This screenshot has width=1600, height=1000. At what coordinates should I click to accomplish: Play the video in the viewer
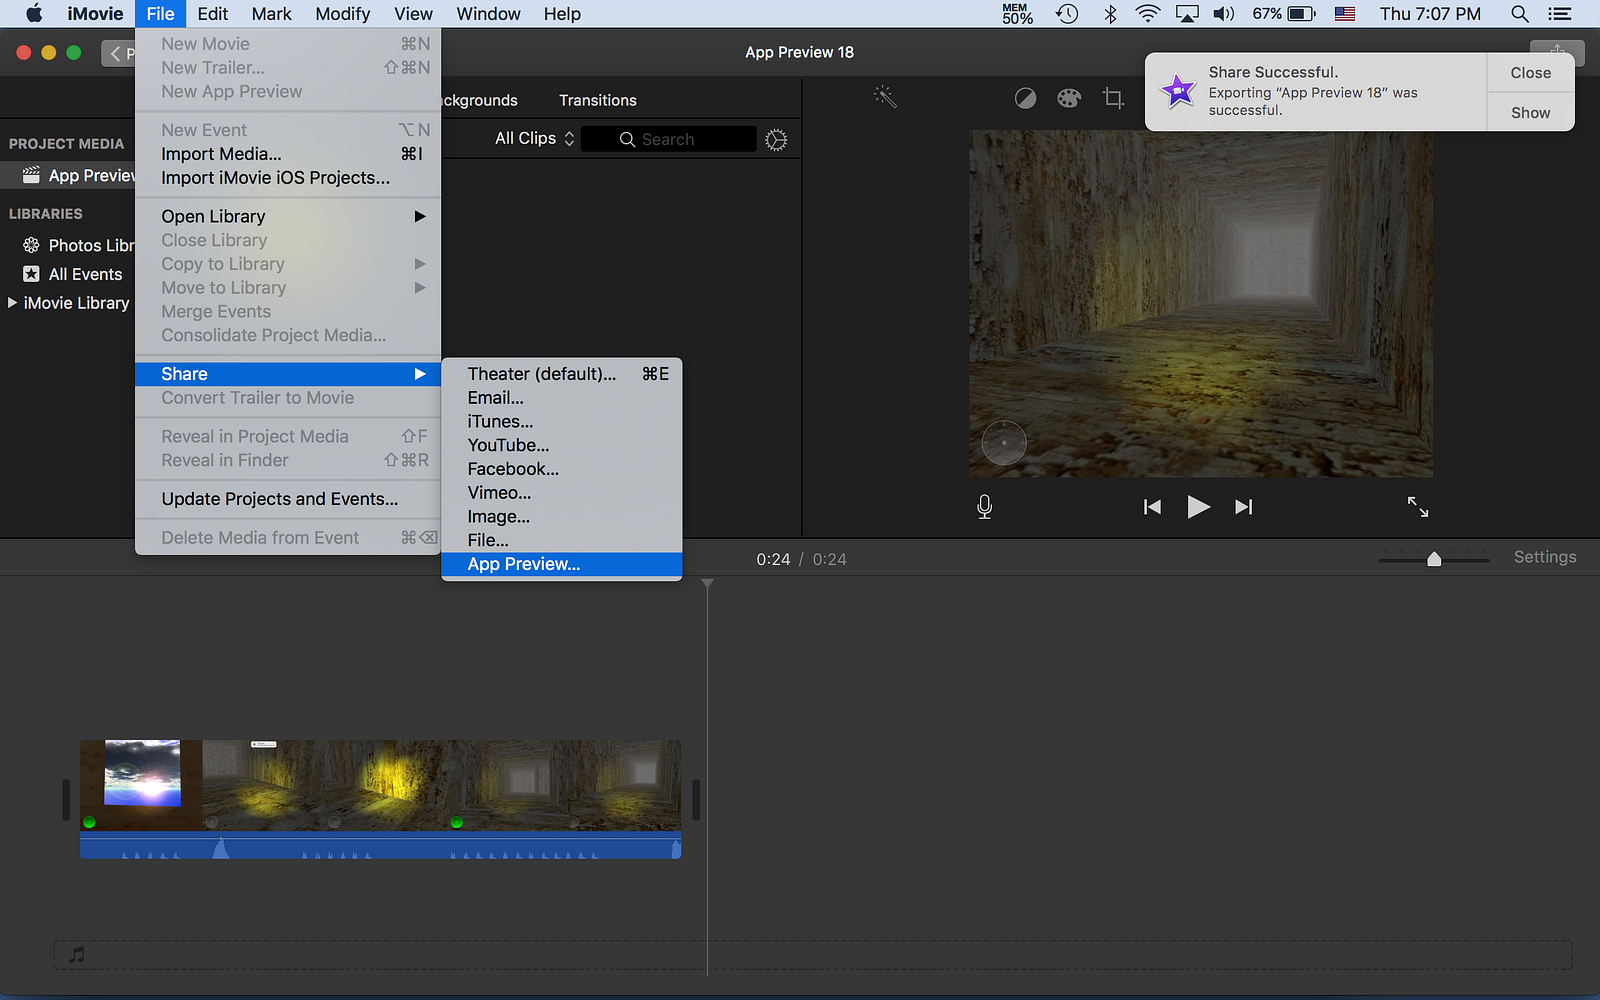point(1198,507)
